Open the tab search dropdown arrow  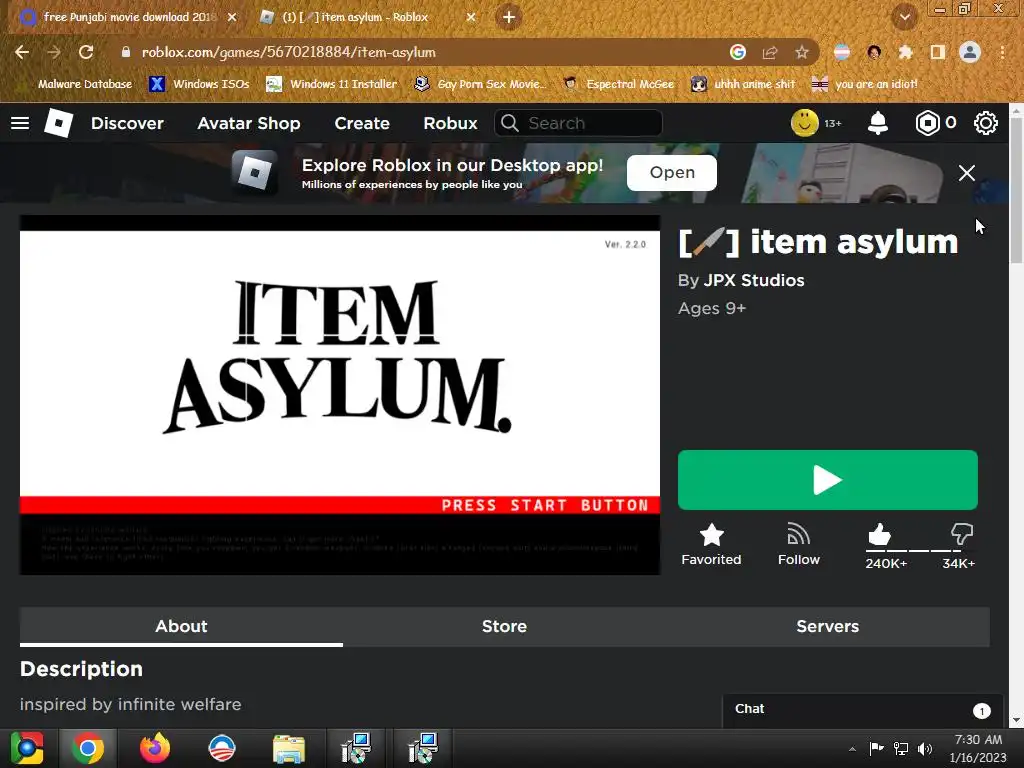pos(904,17)
